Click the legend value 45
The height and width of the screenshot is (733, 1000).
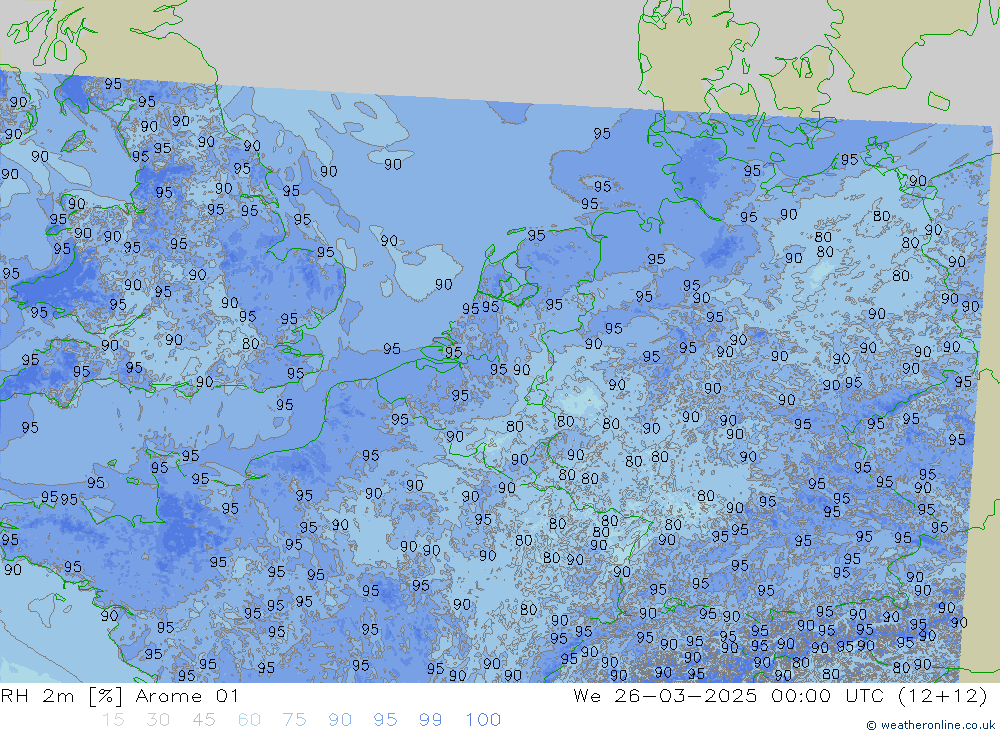(203, 720)
